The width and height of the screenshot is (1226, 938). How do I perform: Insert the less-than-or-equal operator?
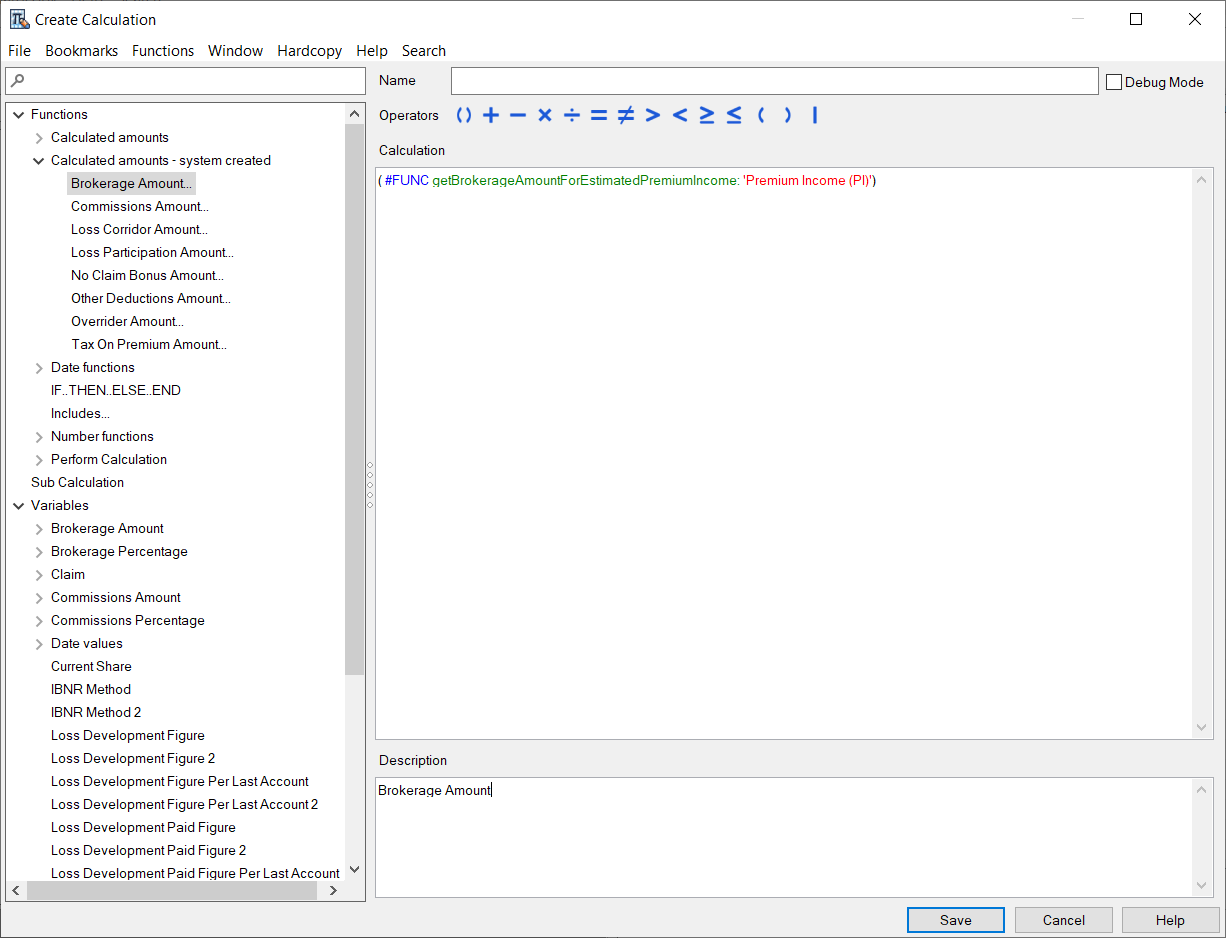coord(733,116)
